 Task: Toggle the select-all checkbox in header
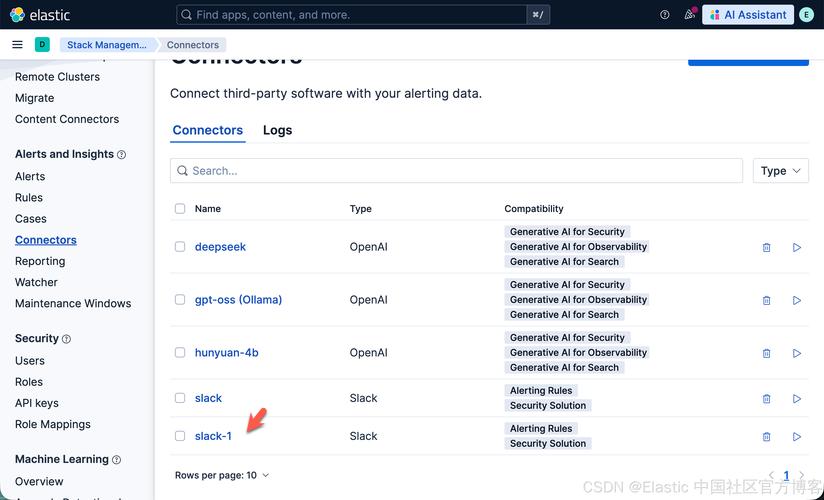point(180,209)
